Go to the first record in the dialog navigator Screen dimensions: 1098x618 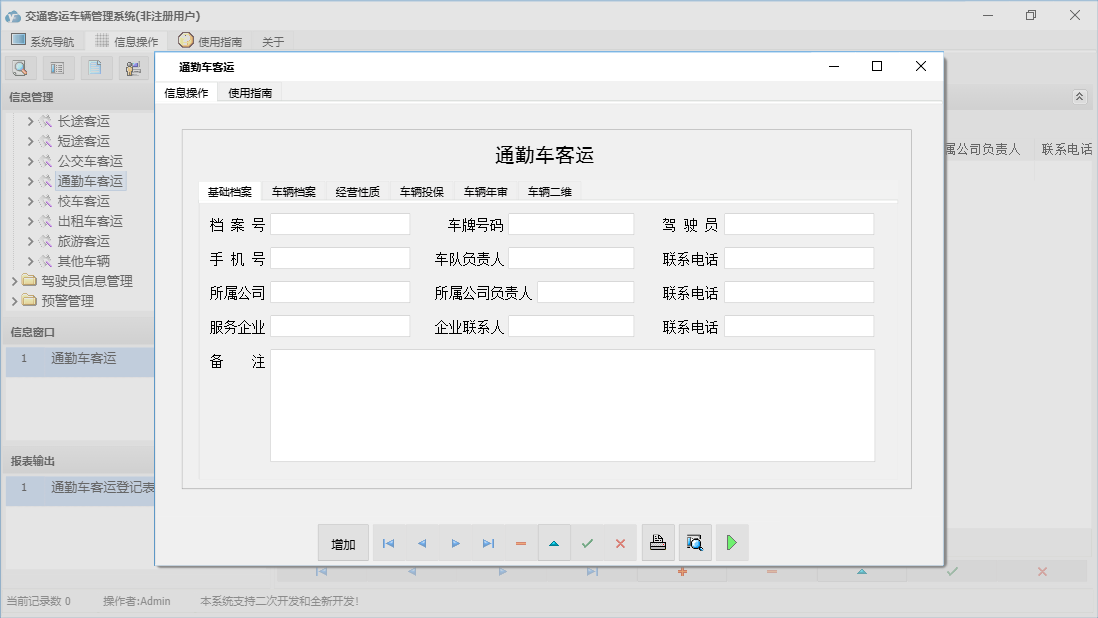click(x=388, y=543)
